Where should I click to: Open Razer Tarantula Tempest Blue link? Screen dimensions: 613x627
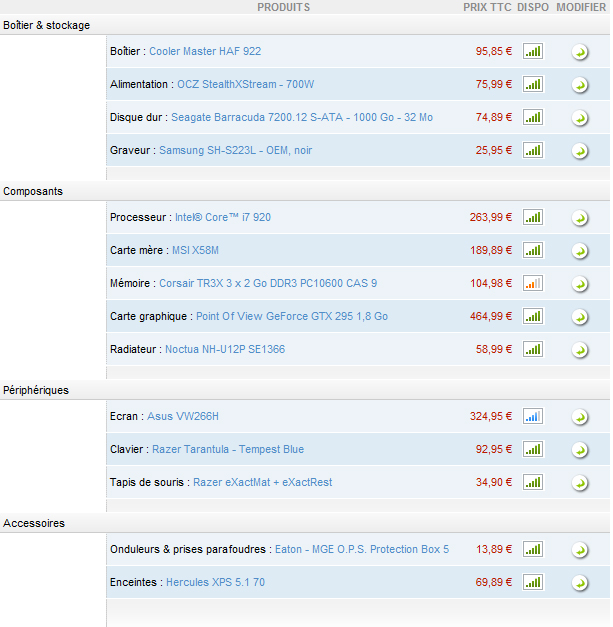pos(228,449)
